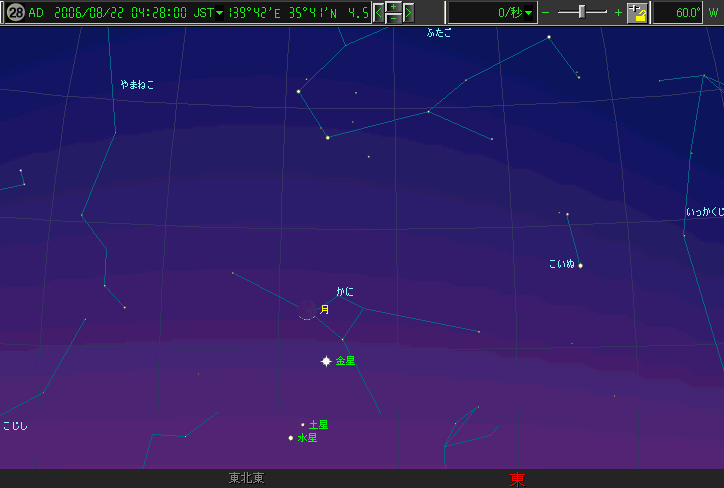The width and height of the screenshot is (724, 488).
Task: Toggle the AD era indicator
Action: pos(36,13)
